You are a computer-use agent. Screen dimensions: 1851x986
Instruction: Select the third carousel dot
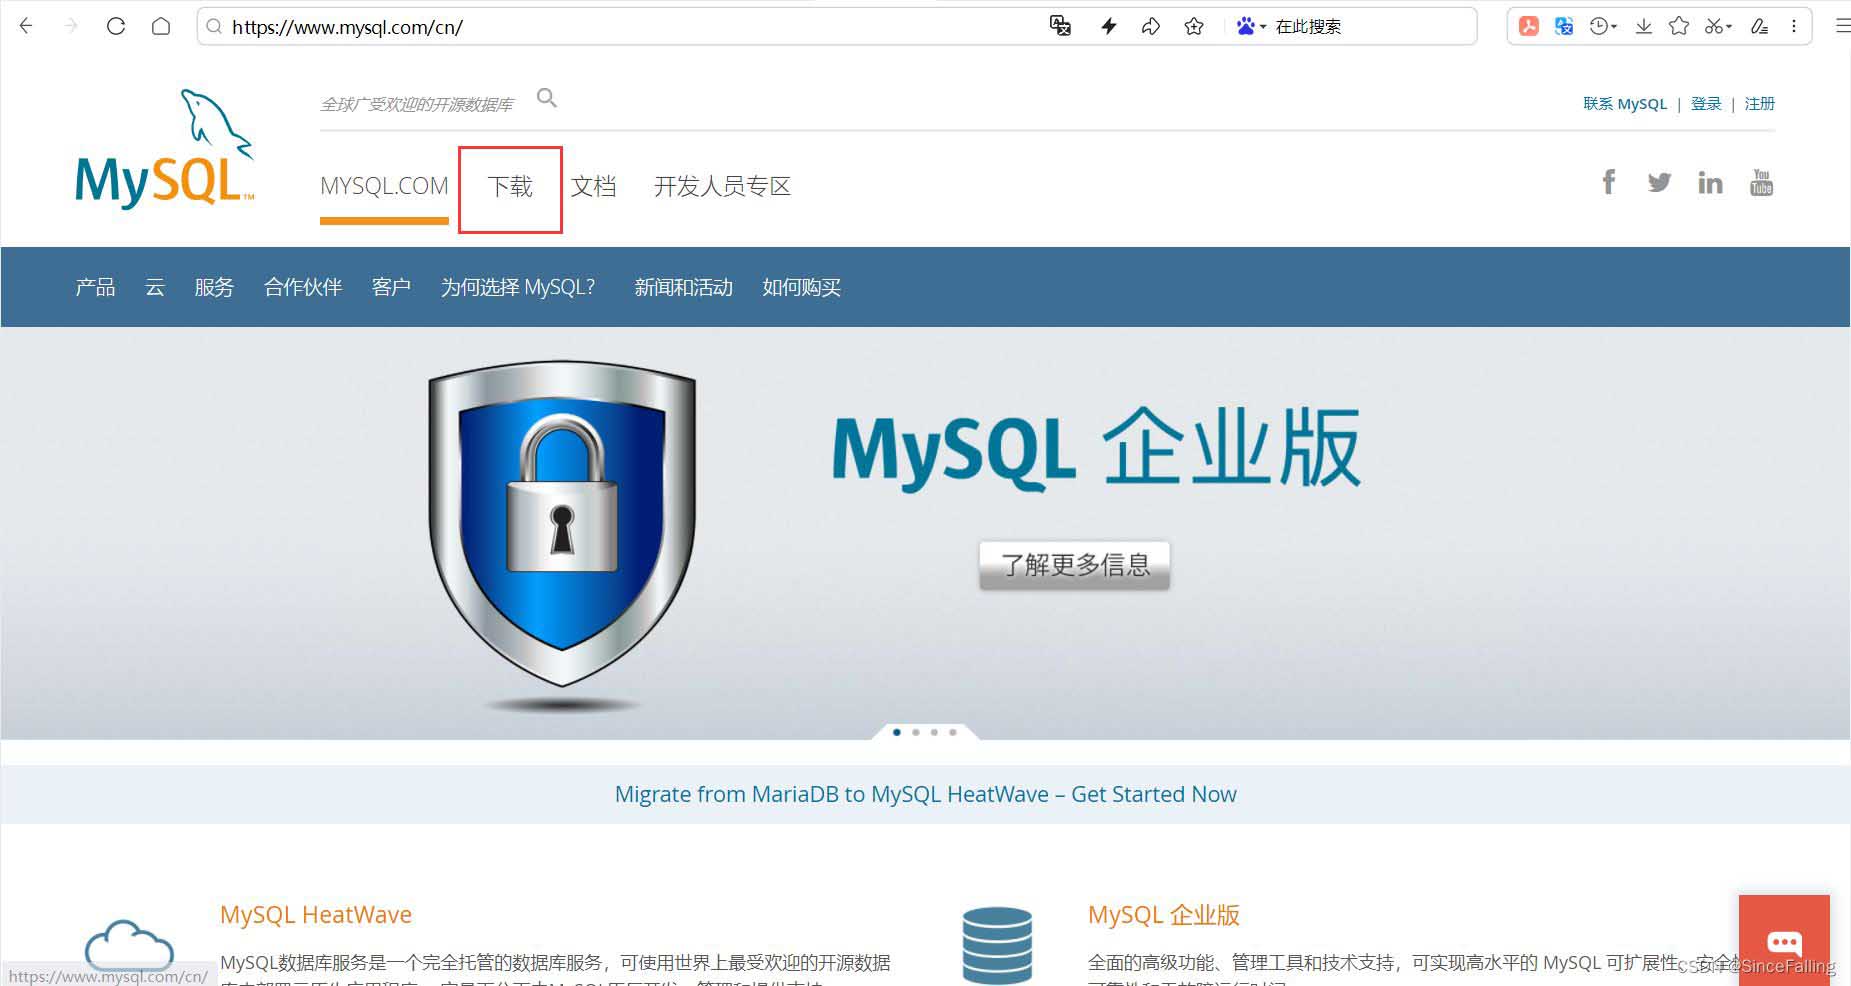tap(934, 733)
